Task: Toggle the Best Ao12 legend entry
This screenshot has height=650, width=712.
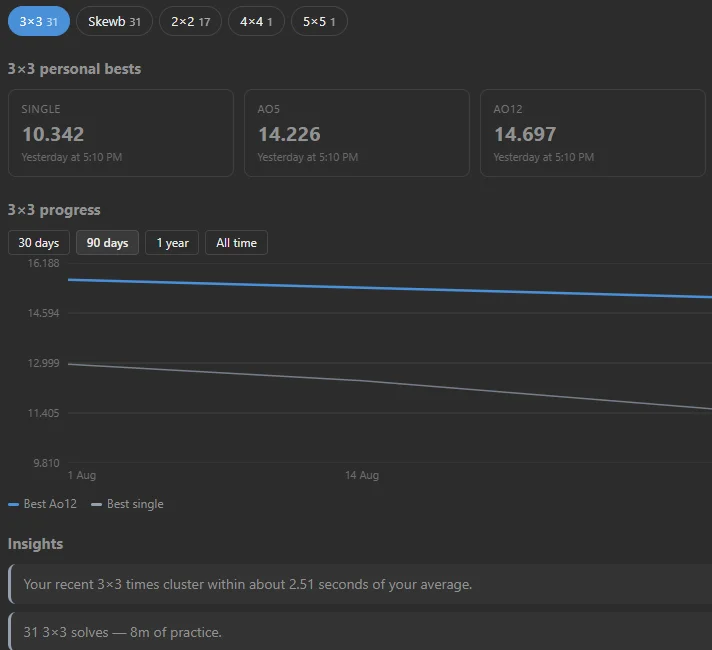Action: pos(43,504)
